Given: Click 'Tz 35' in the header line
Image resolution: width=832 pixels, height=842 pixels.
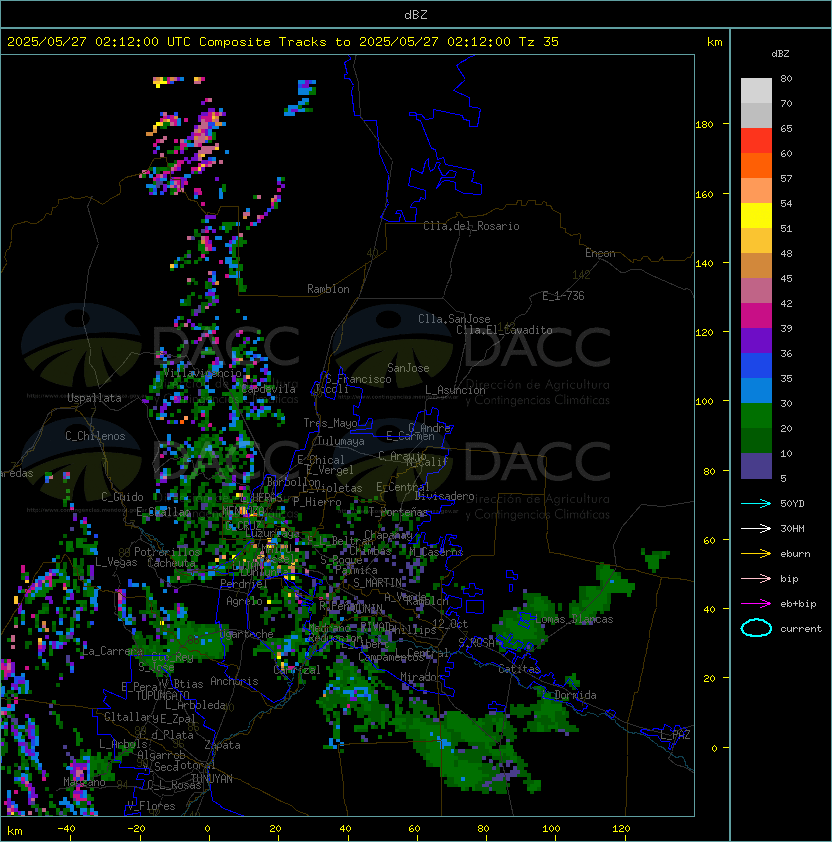Looking at the screenshot, I should tap(539, 42).
